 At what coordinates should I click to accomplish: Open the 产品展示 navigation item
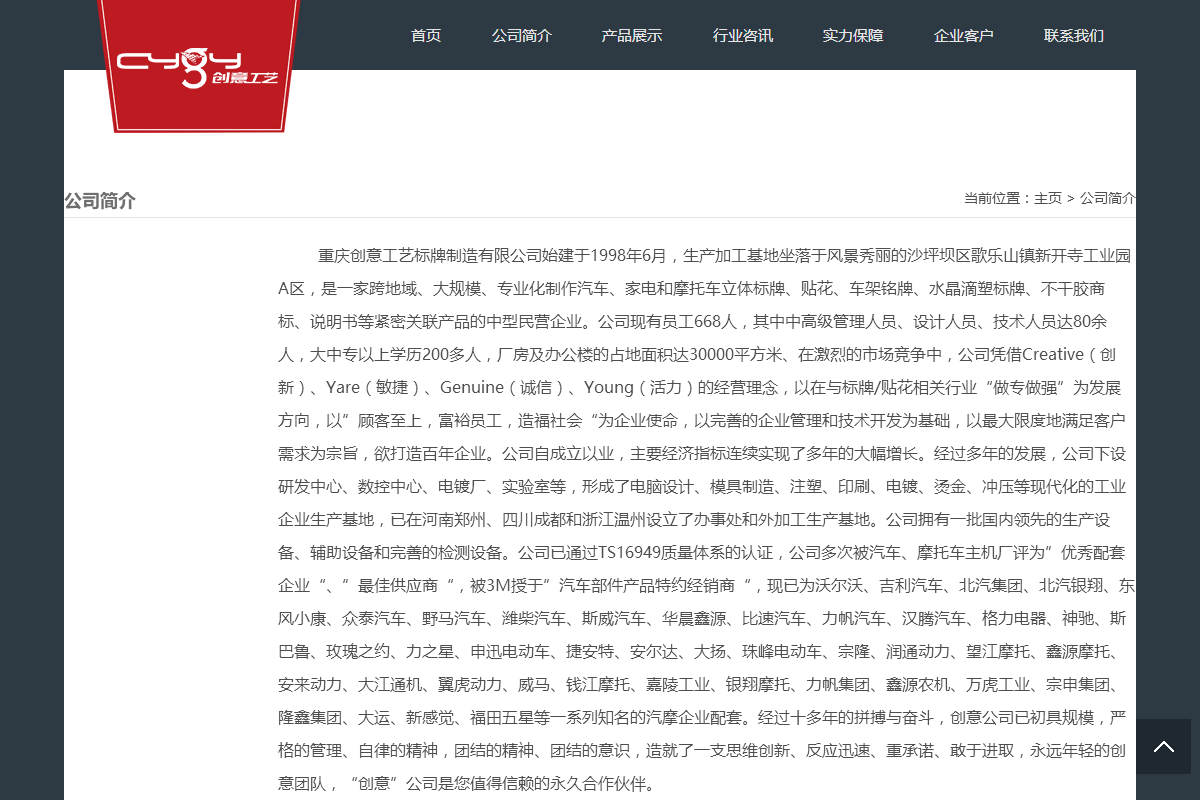click(x=632, y=36)
